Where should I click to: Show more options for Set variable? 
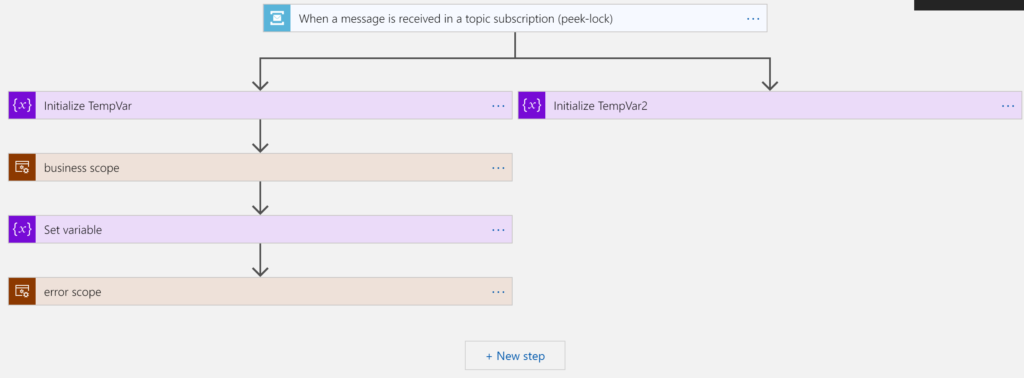point(498,230)
